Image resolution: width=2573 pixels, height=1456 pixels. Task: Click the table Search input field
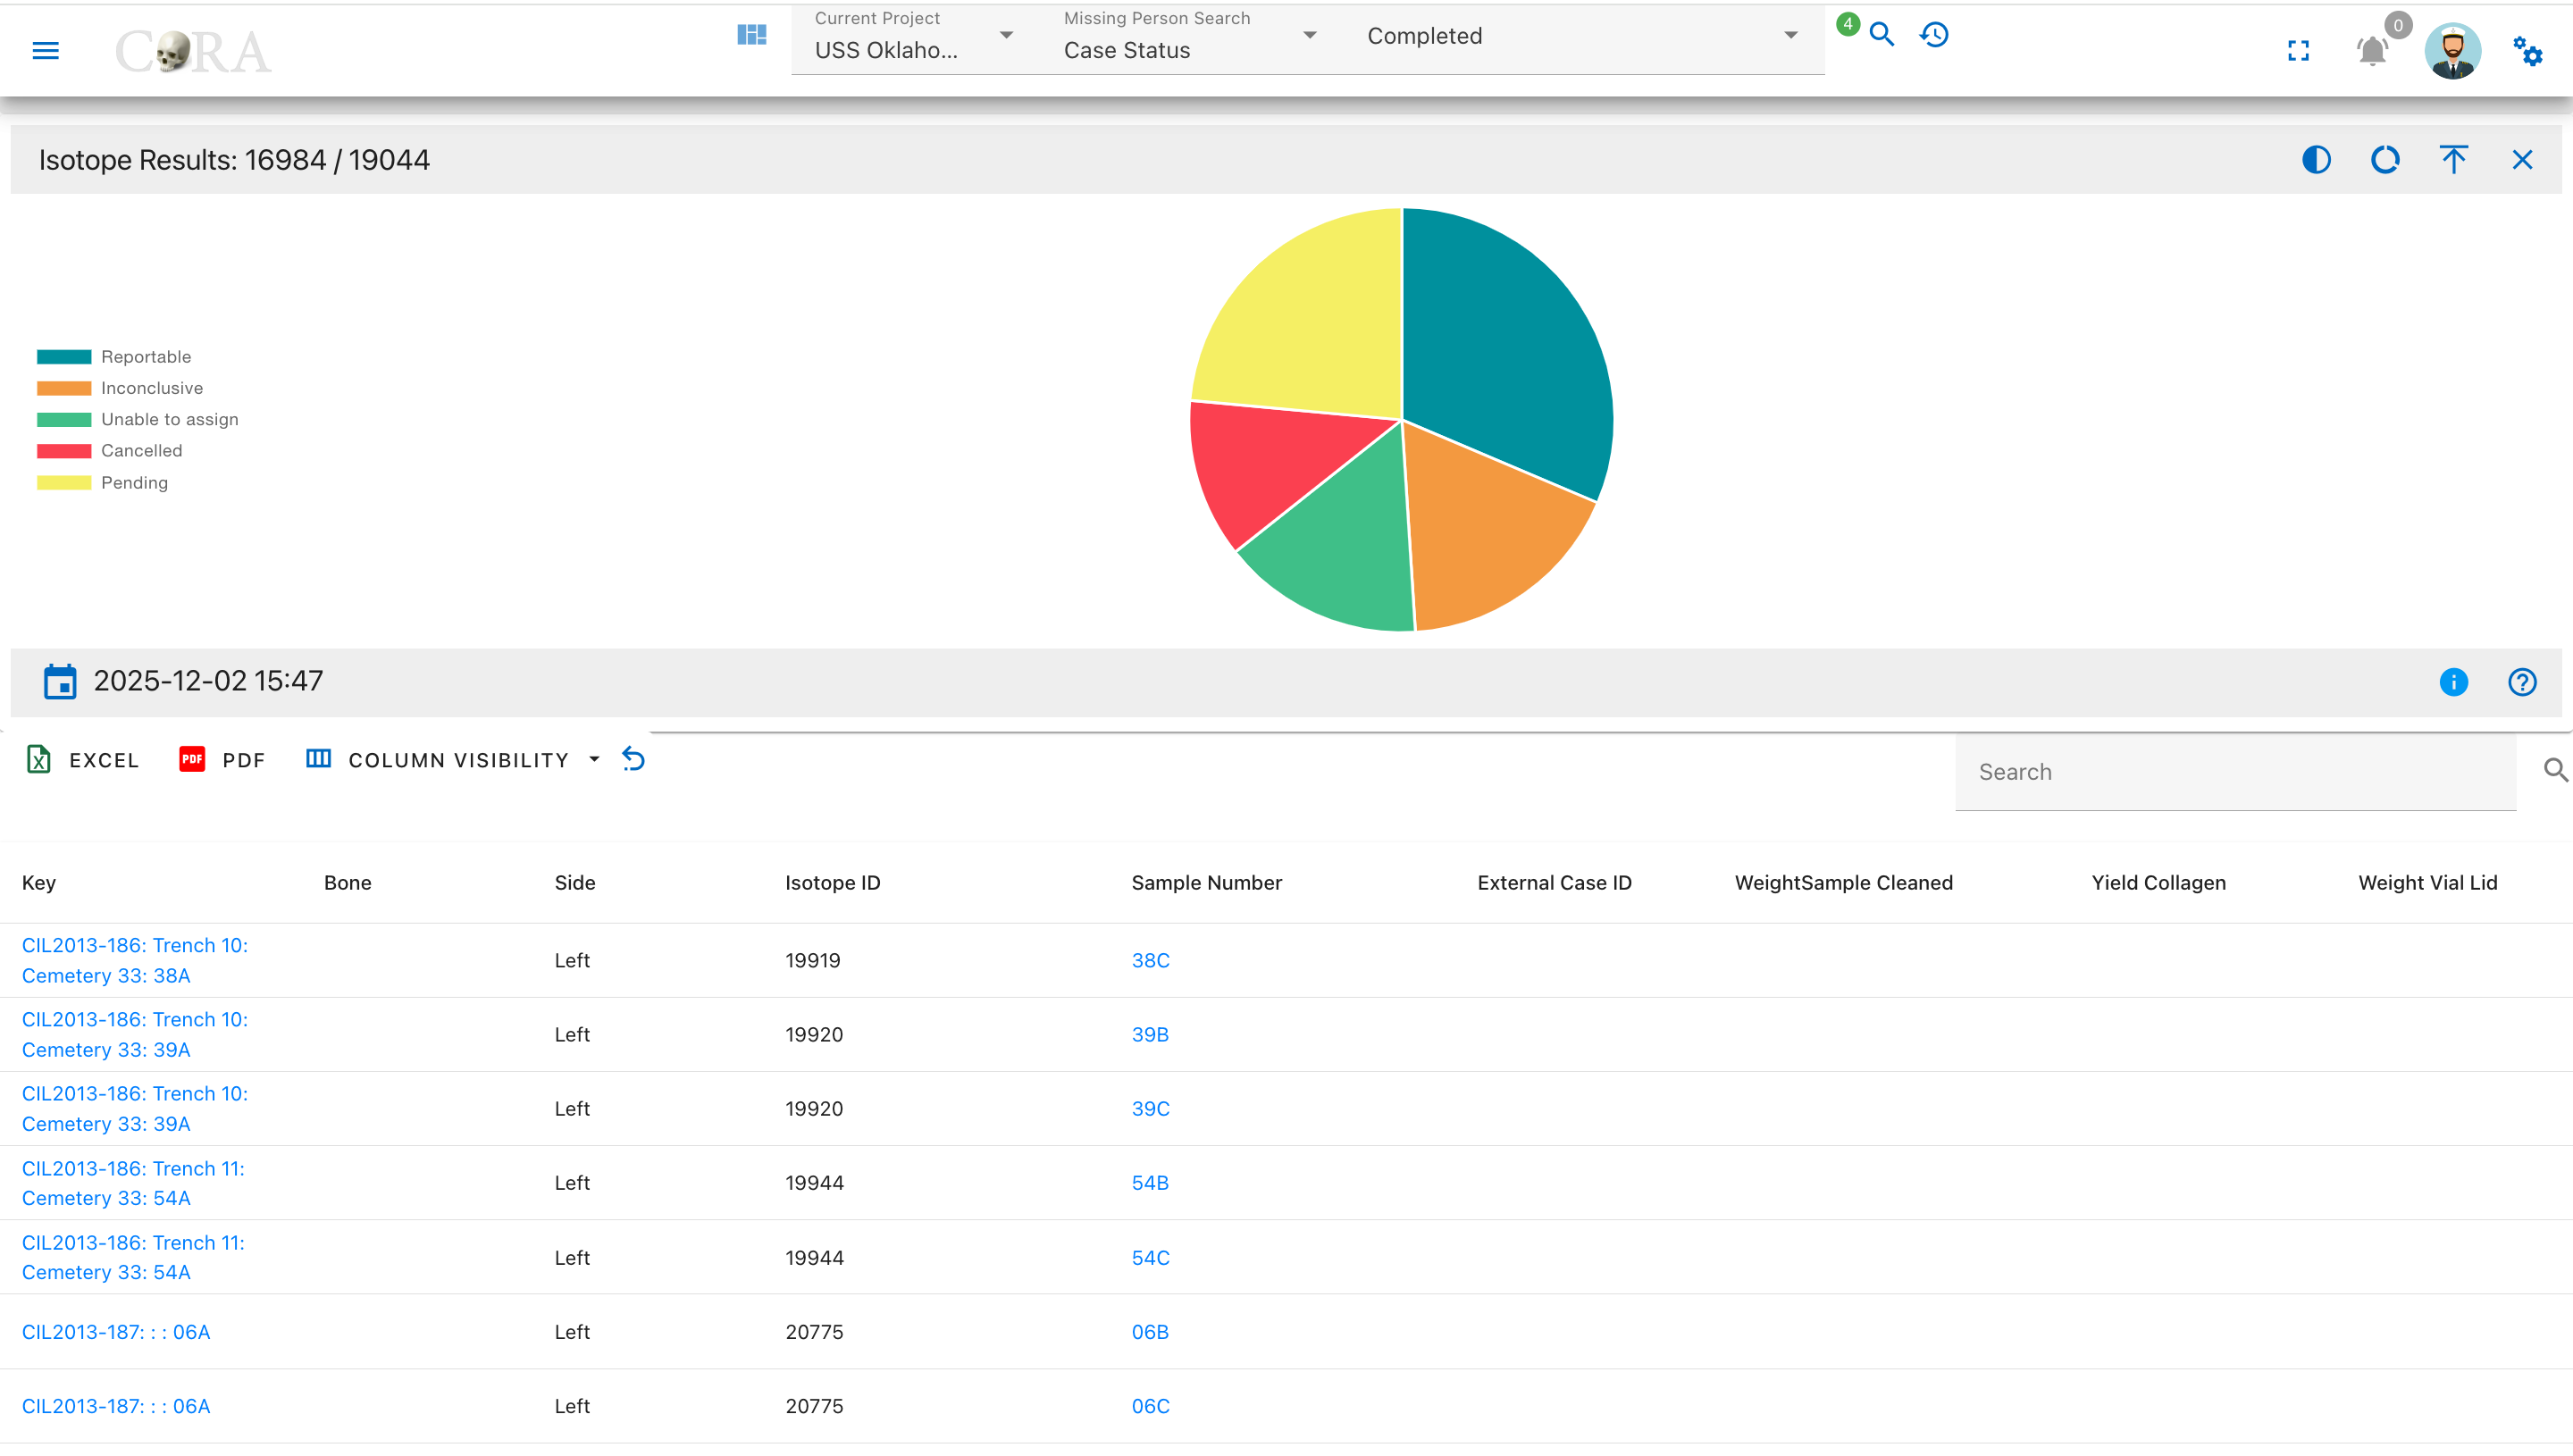pos(2235,772)
